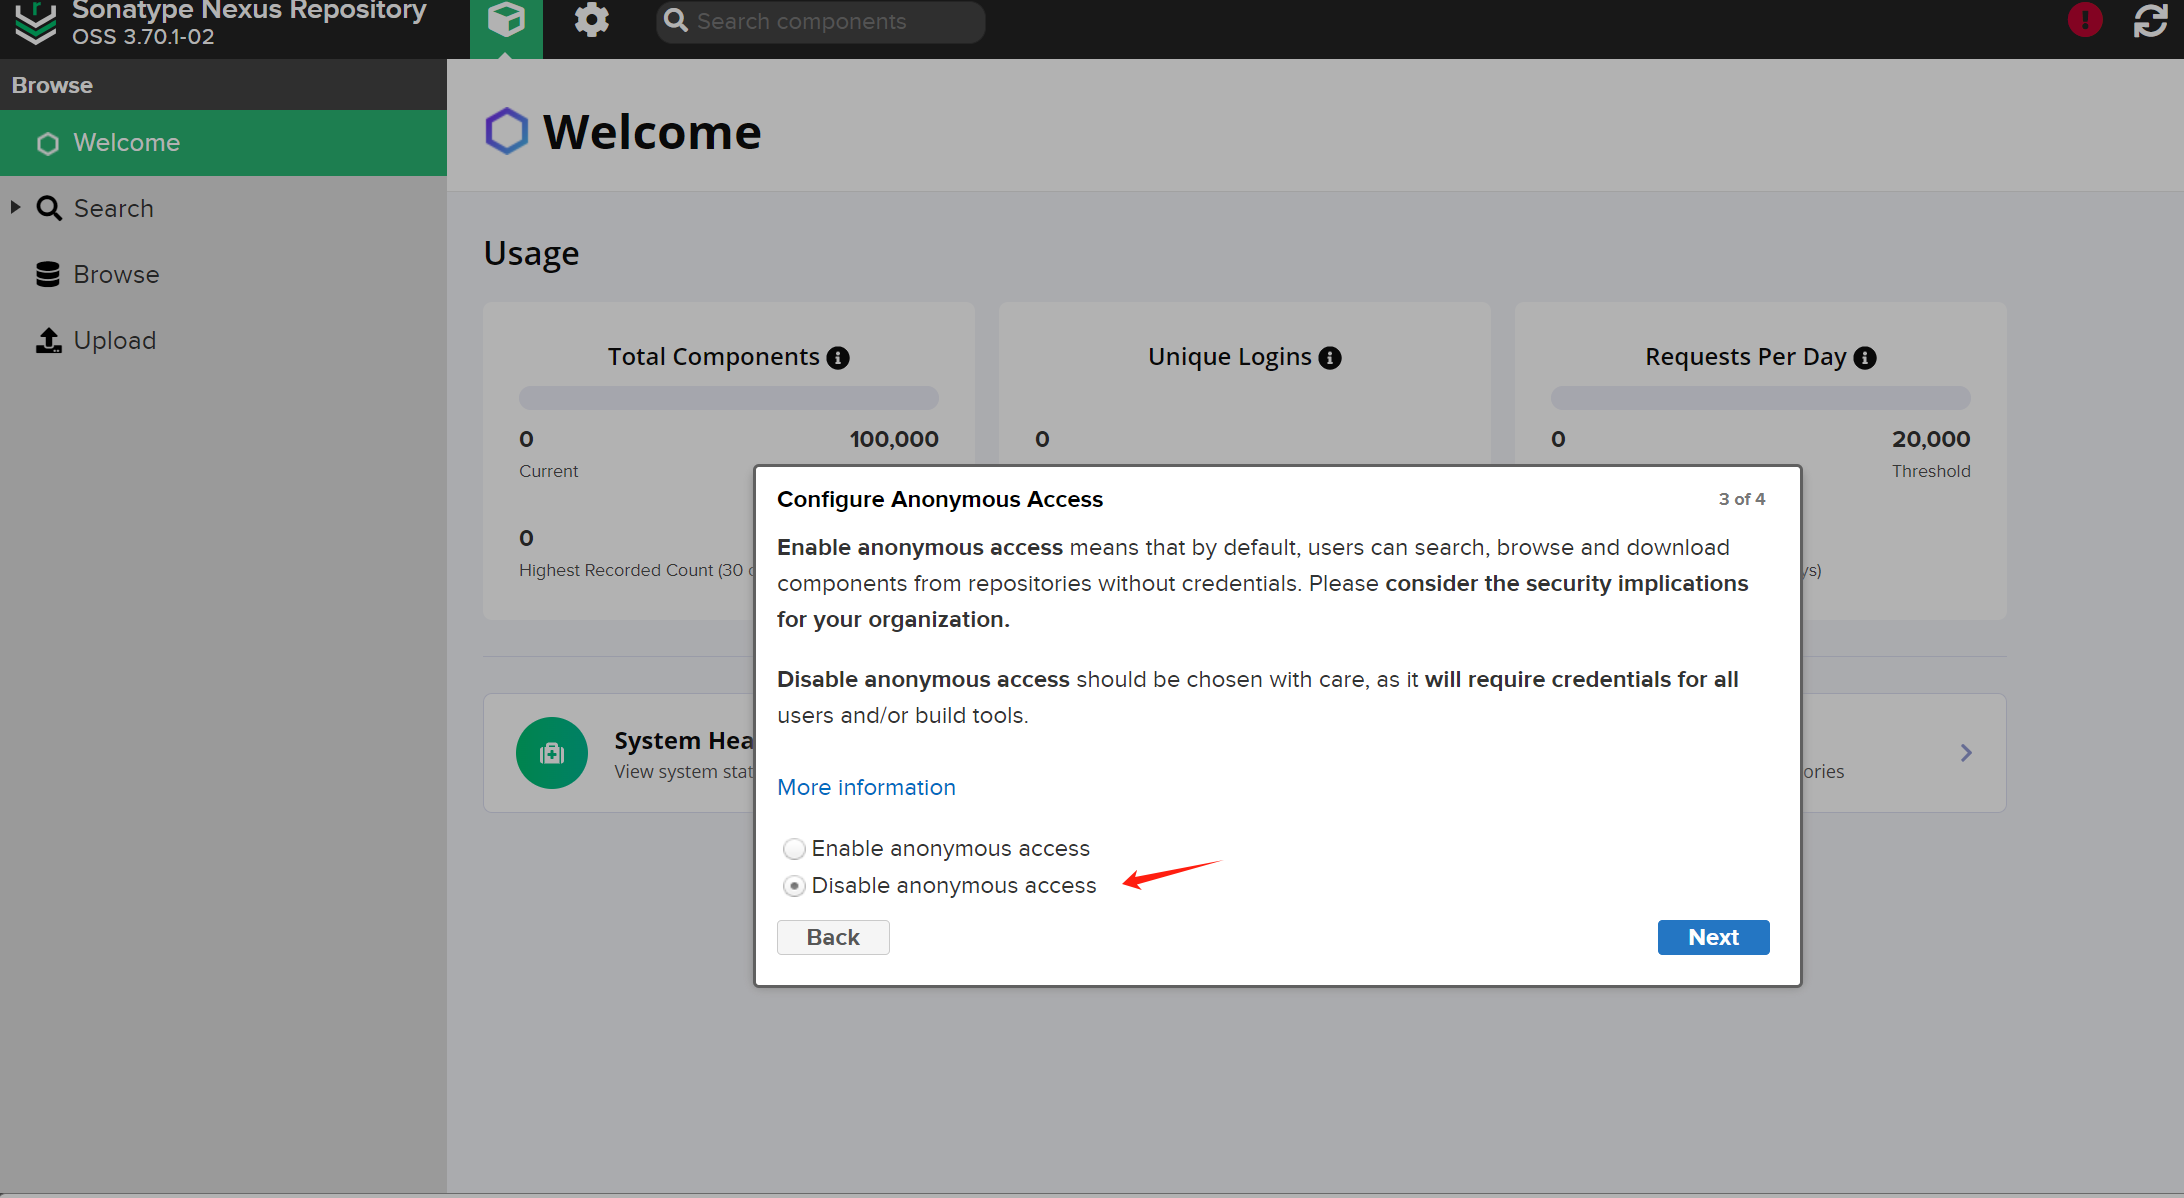This screenshot has height=1198, width=2184.
Task: Click the Next button
Action: (x=1713, y=937)
